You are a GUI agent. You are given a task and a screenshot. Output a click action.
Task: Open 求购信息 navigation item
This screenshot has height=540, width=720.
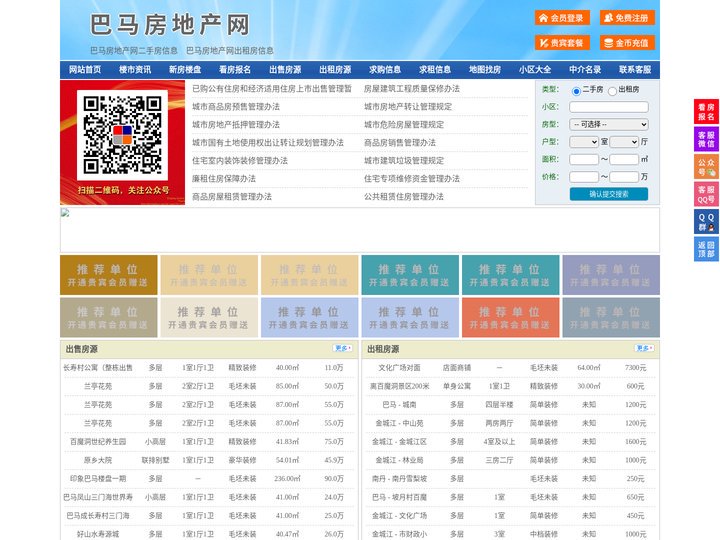pyautogui.click(x=385, y=70)
